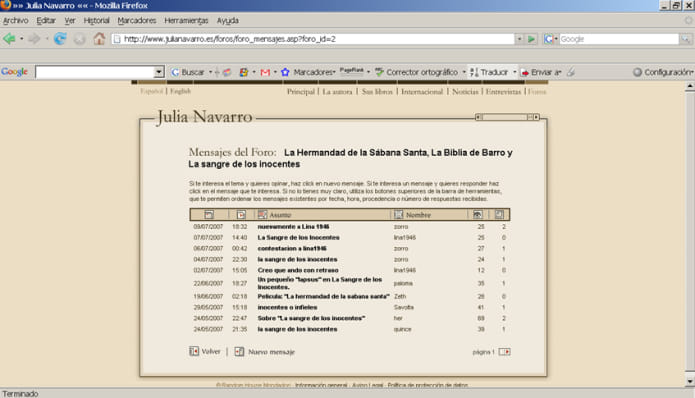Click the Buscar search button in Google Toolbar
This screenshot has width=695, height=398.
(188, 72)
